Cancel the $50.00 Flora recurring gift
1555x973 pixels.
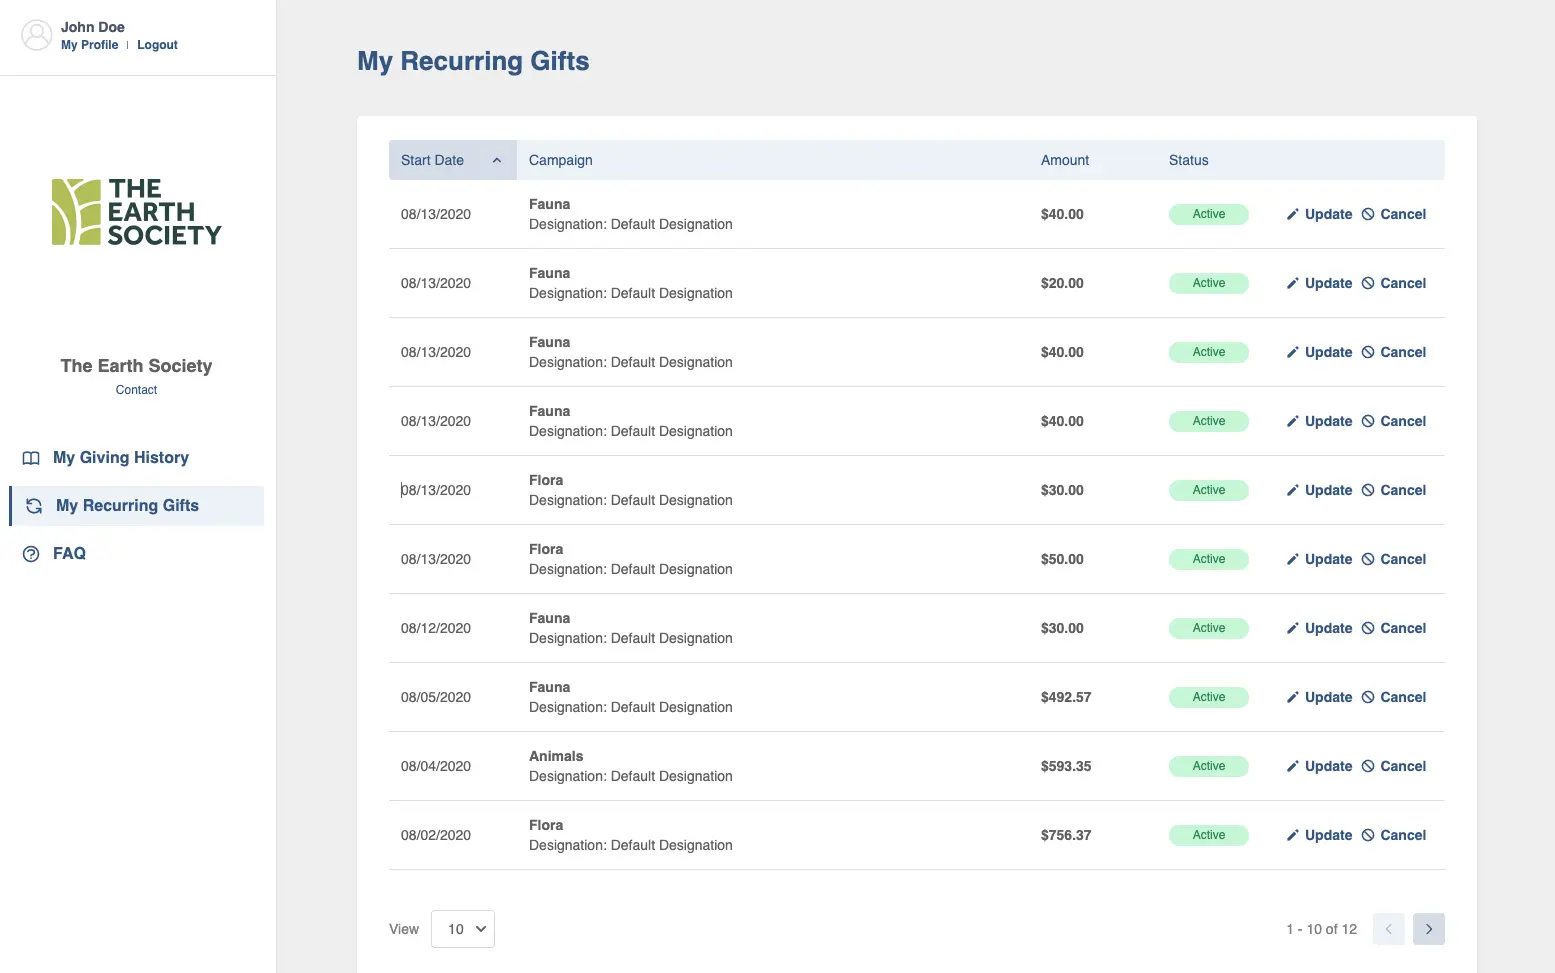(x=1402, y=560)
